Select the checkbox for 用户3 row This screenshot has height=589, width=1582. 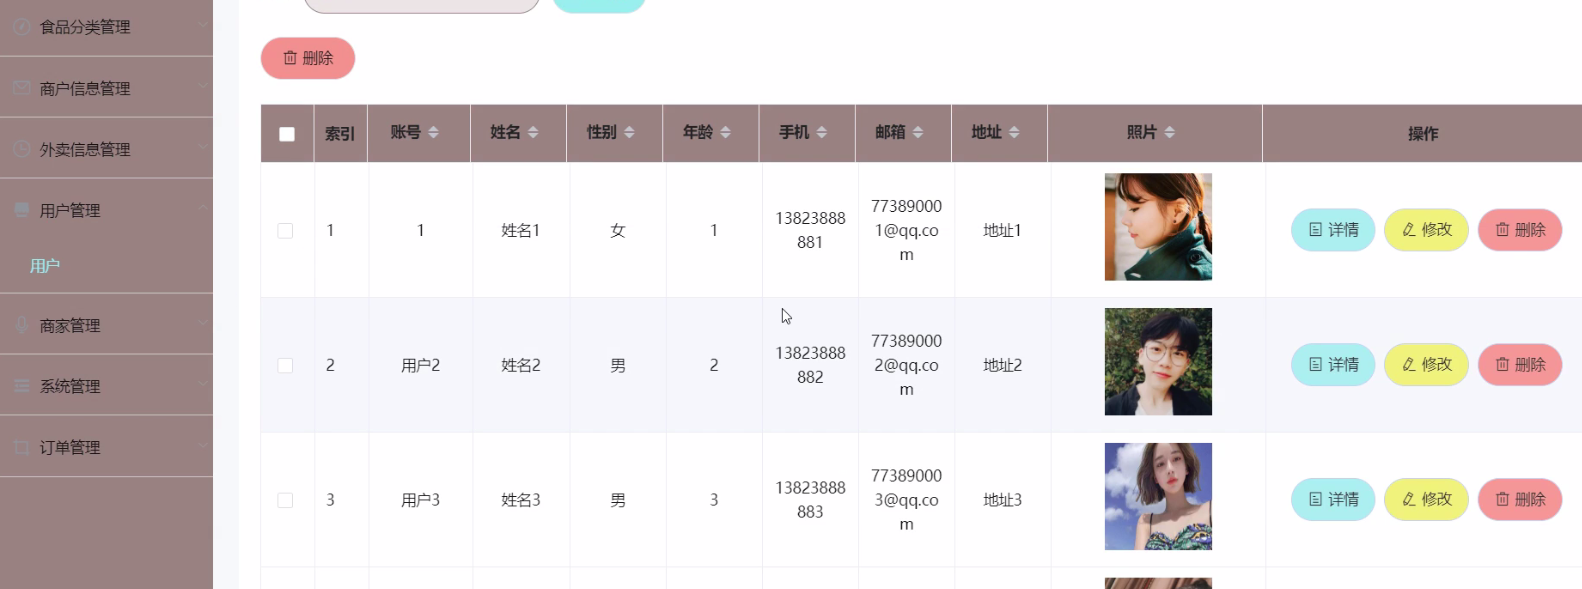(x=285, y=500)
